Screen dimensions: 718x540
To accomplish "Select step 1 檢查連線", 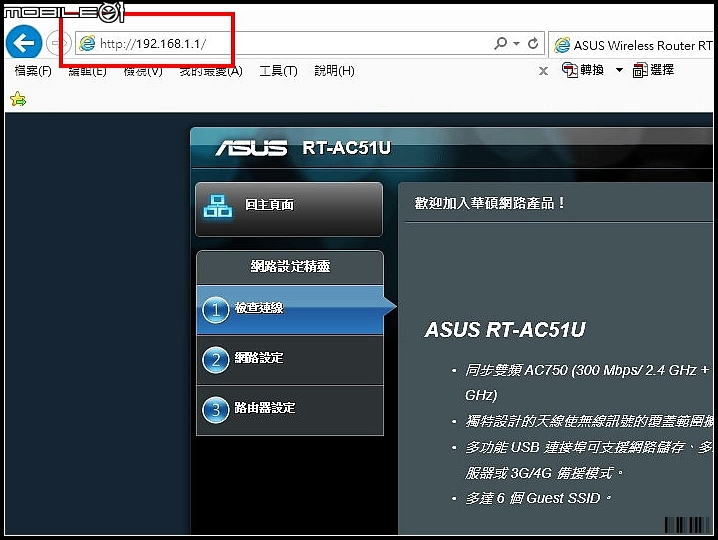I will pos(290,310).
